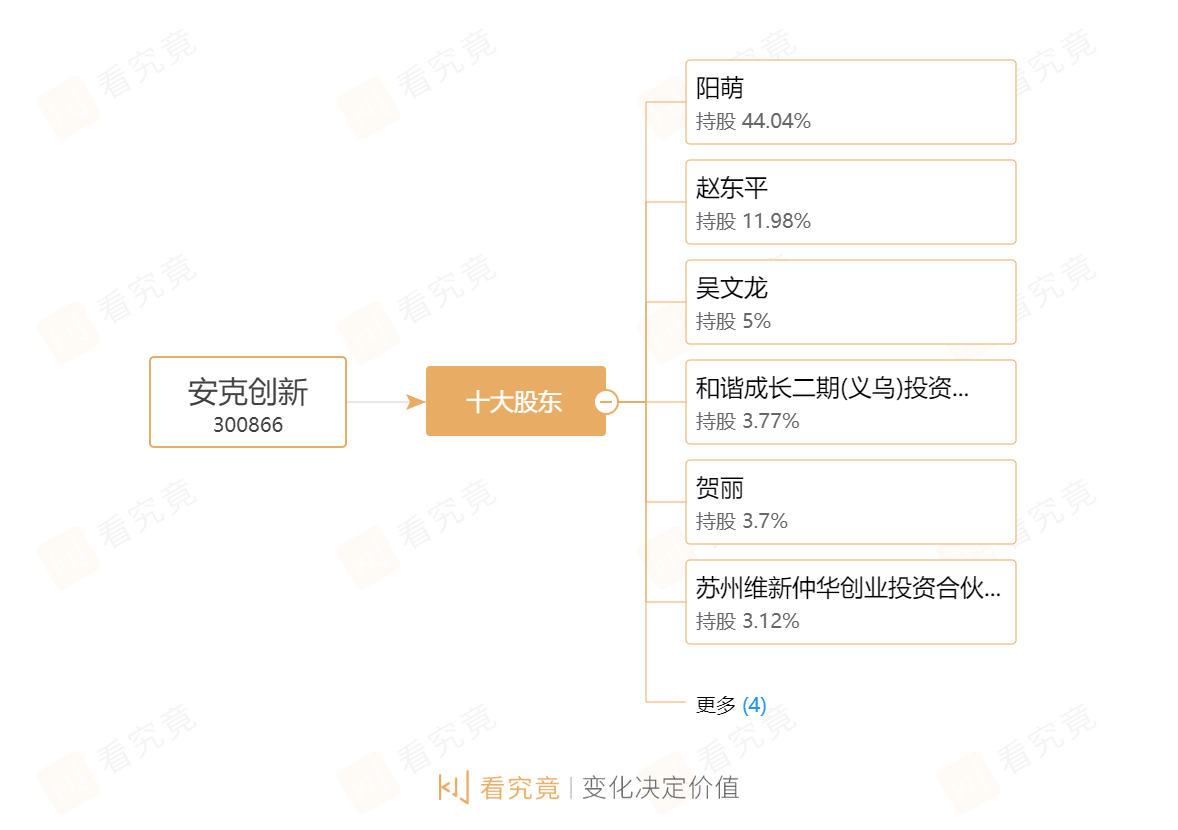Screen dimensions: 1178x830
Task: Click the 看究竟 logo icon at bottom
Action: click(454, 787)
